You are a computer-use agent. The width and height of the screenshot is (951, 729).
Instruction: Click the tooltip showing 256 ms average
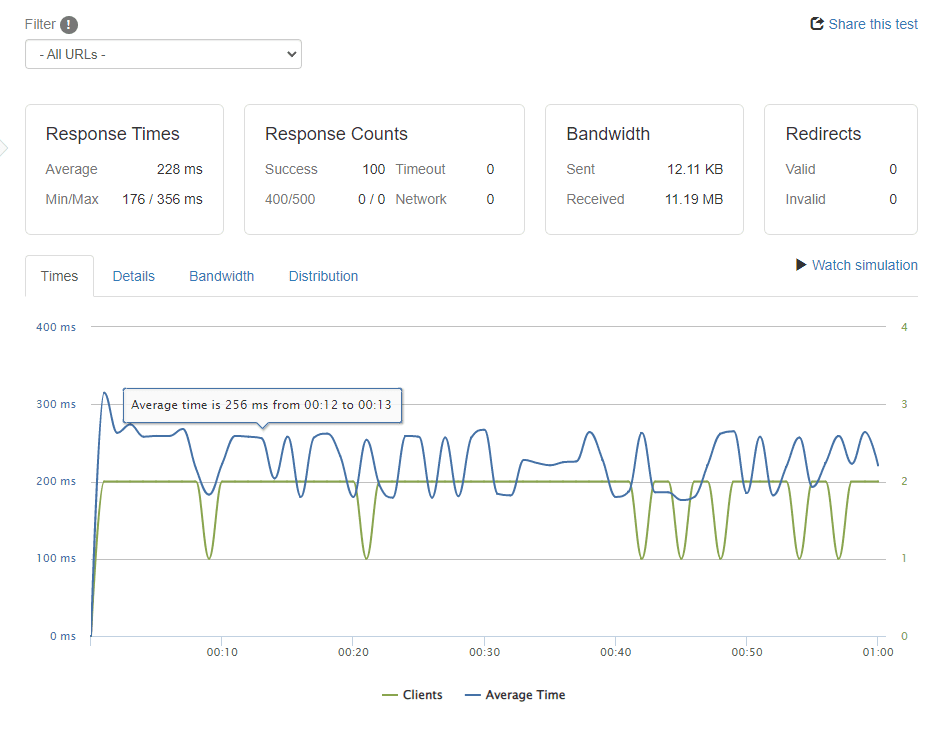click(262, 405)
